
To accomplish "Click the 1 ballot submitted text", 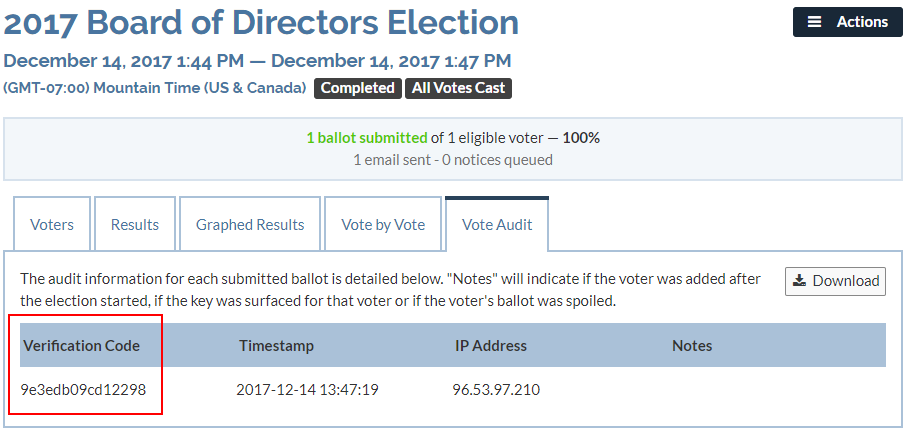I will click(x=367, y=138).
